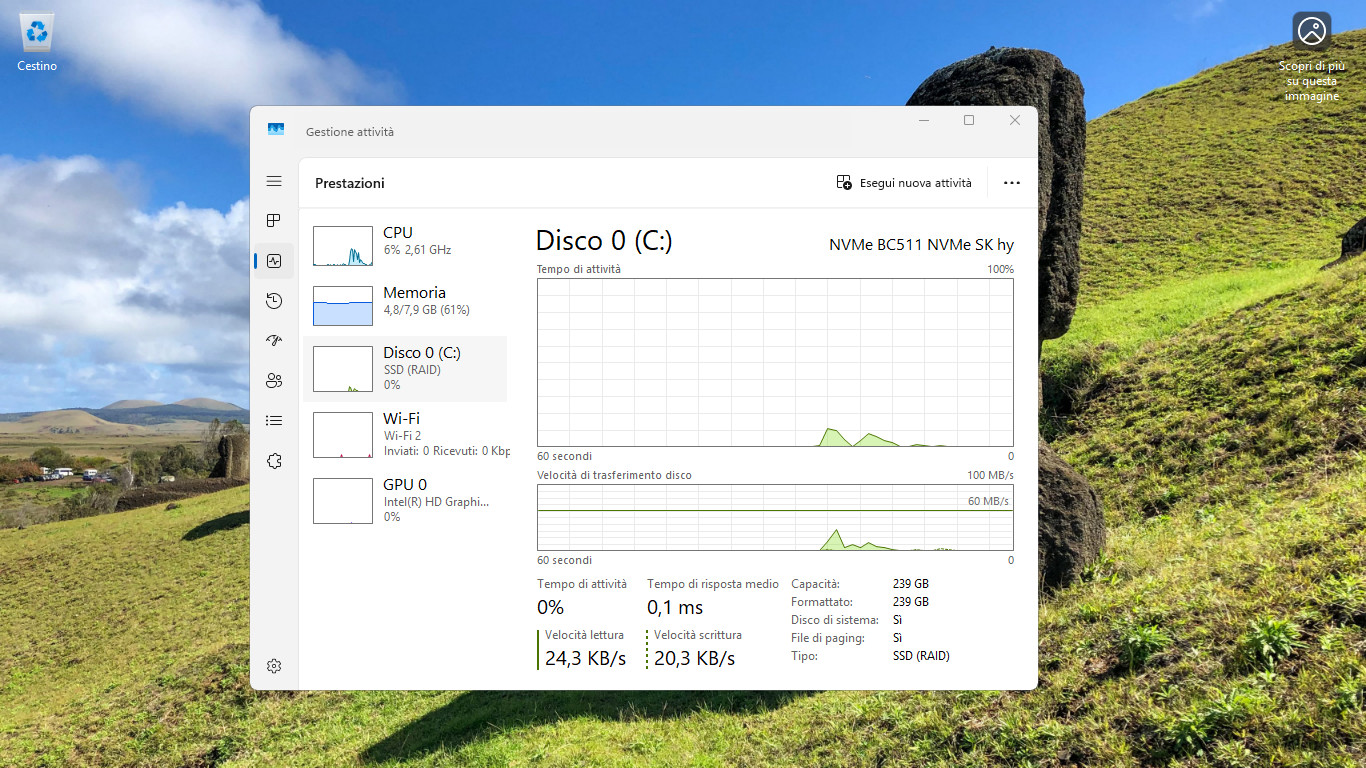This screenshot has width=1366, height=768.
Task: Click the 0,1 ms response time value
Action: point(675,608)
